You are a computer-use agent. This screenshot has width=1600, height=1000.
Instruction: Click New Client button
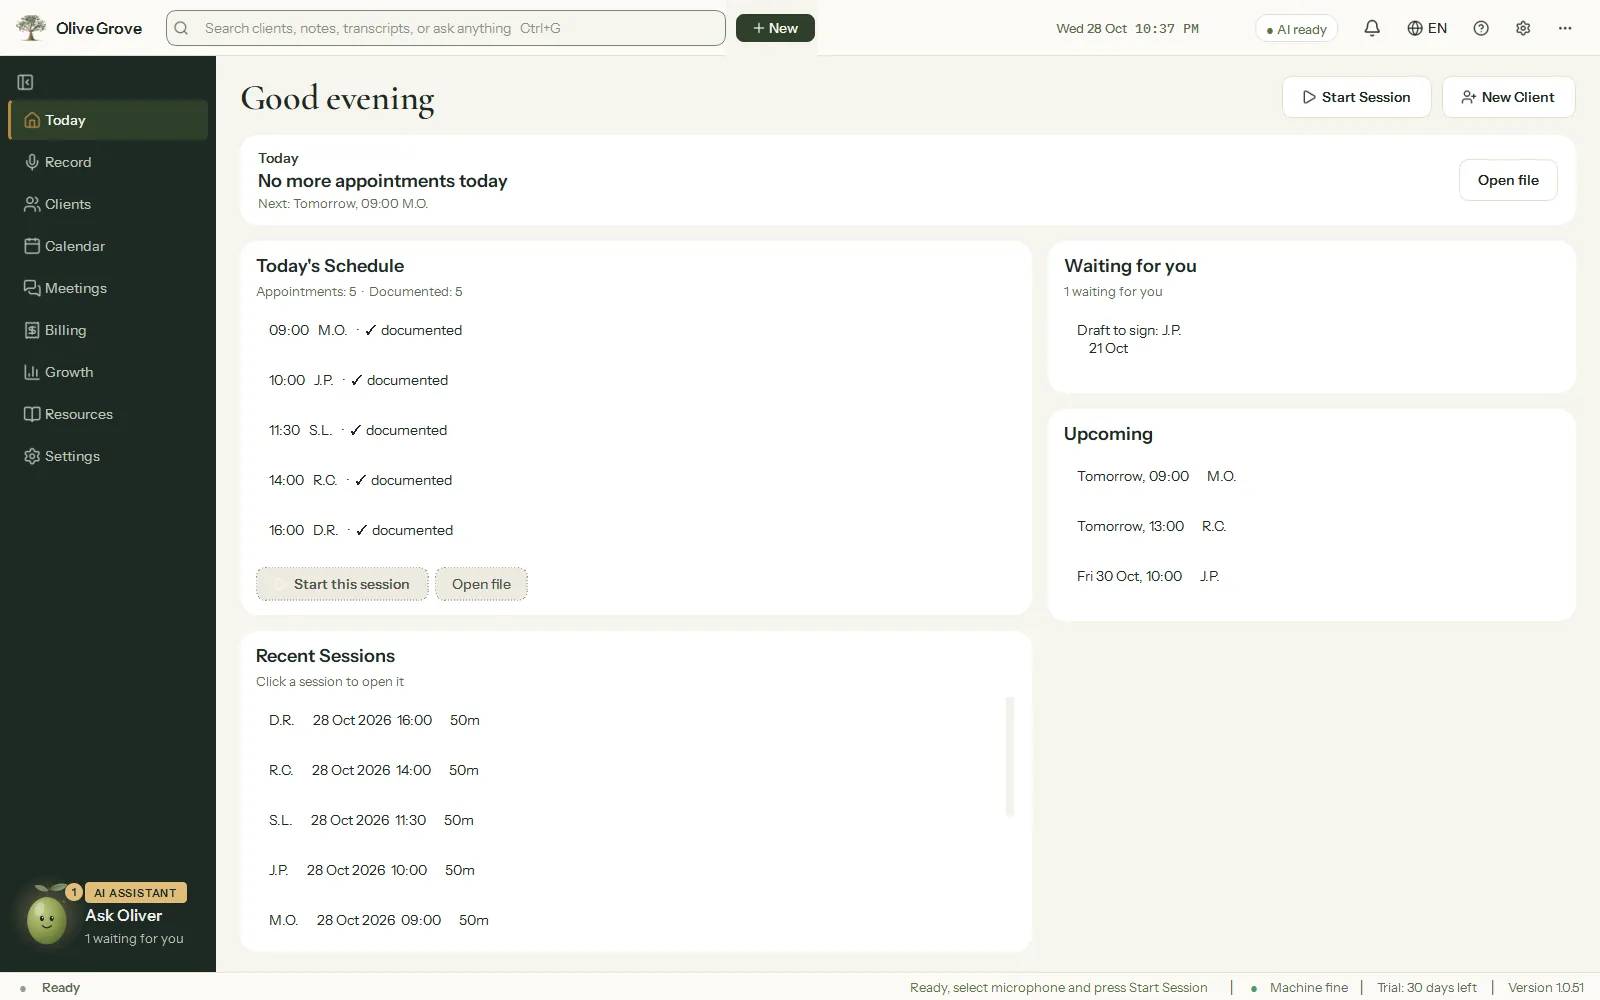pos(1508,97)
